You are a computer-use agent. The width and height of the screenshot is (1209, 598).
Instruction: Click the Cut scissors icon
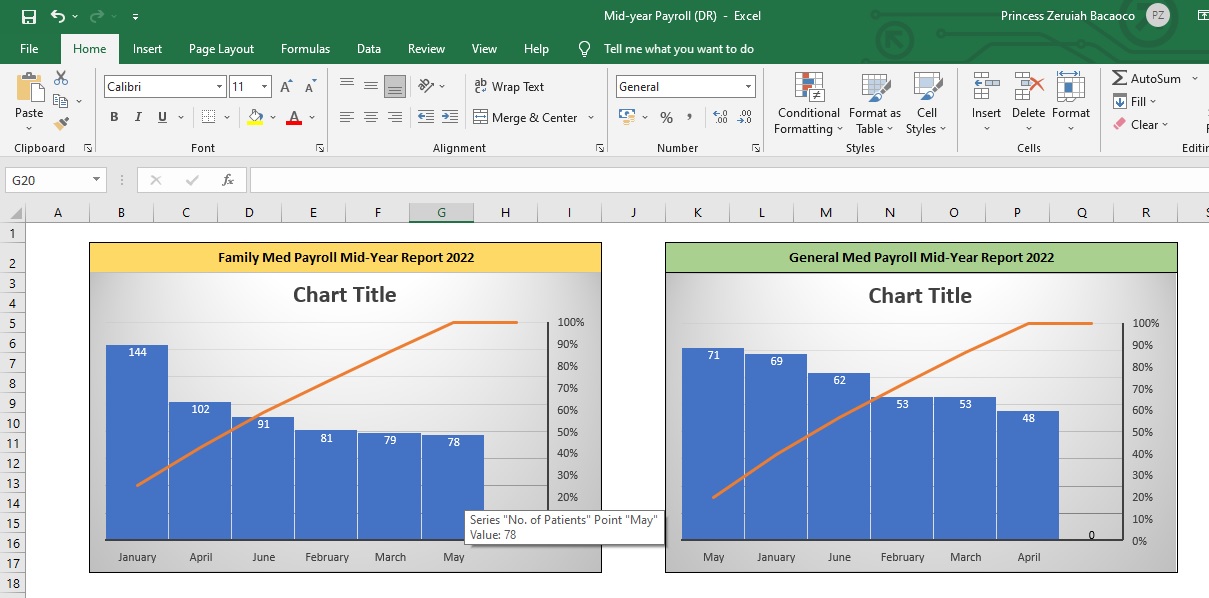click(x=61, y=78)
